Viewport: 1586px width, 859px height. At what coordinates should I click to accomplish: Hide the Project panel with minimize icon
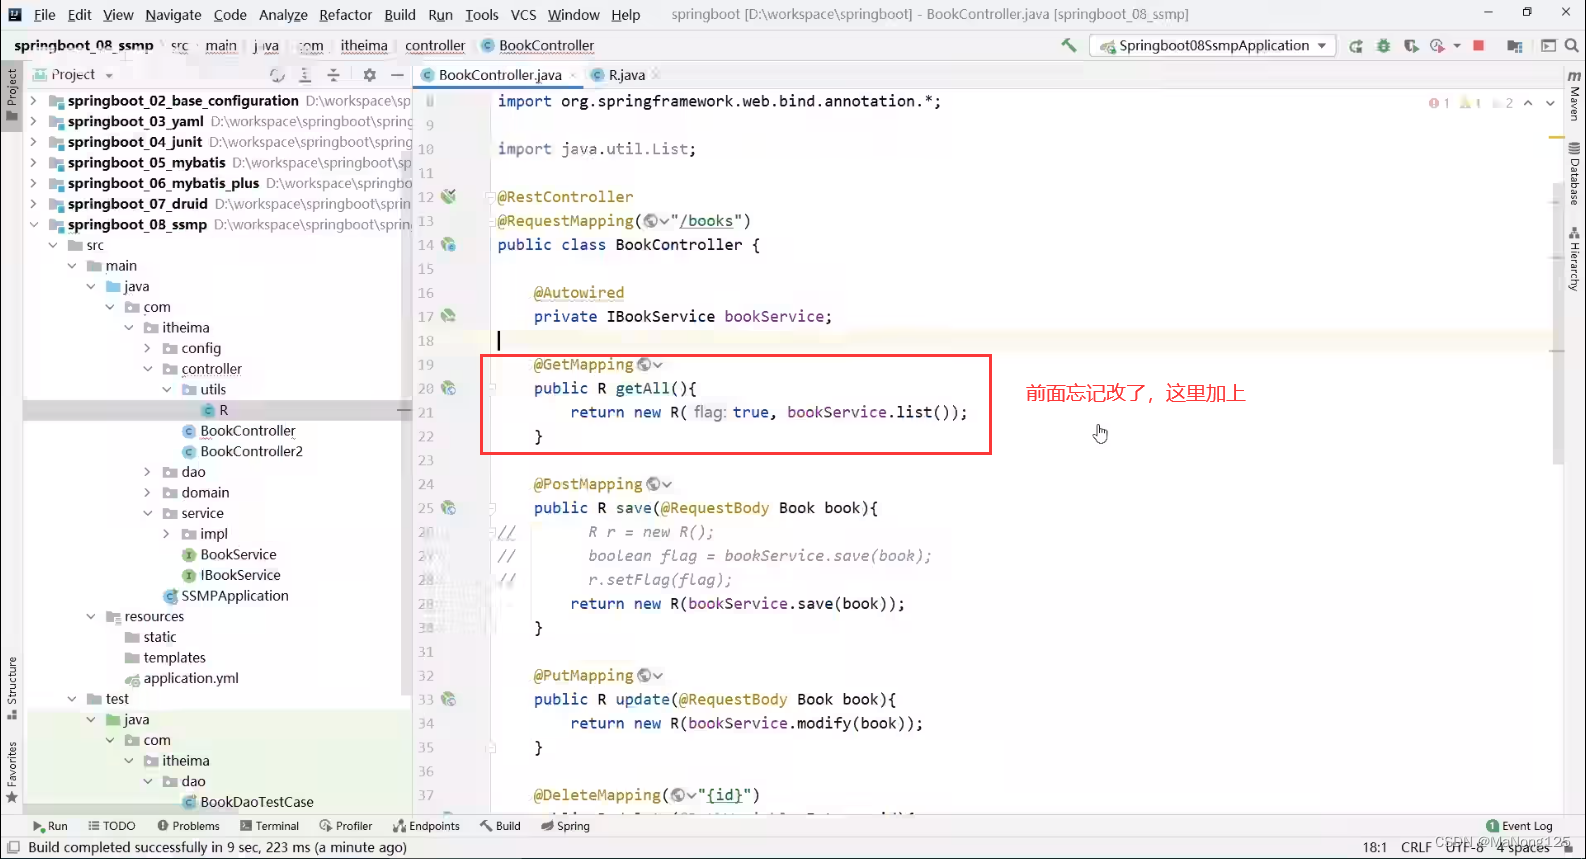click(397, 75)
